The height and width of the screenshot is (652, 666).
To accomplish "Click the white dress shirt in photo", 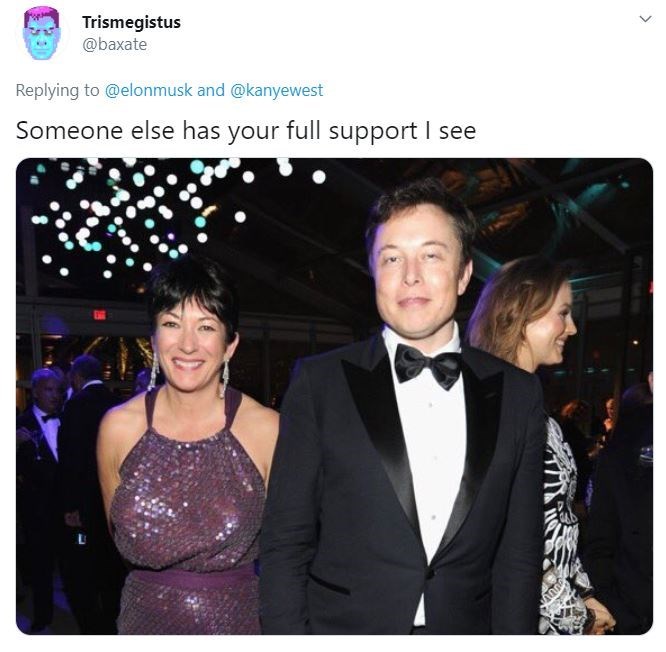I will (429, 446).
